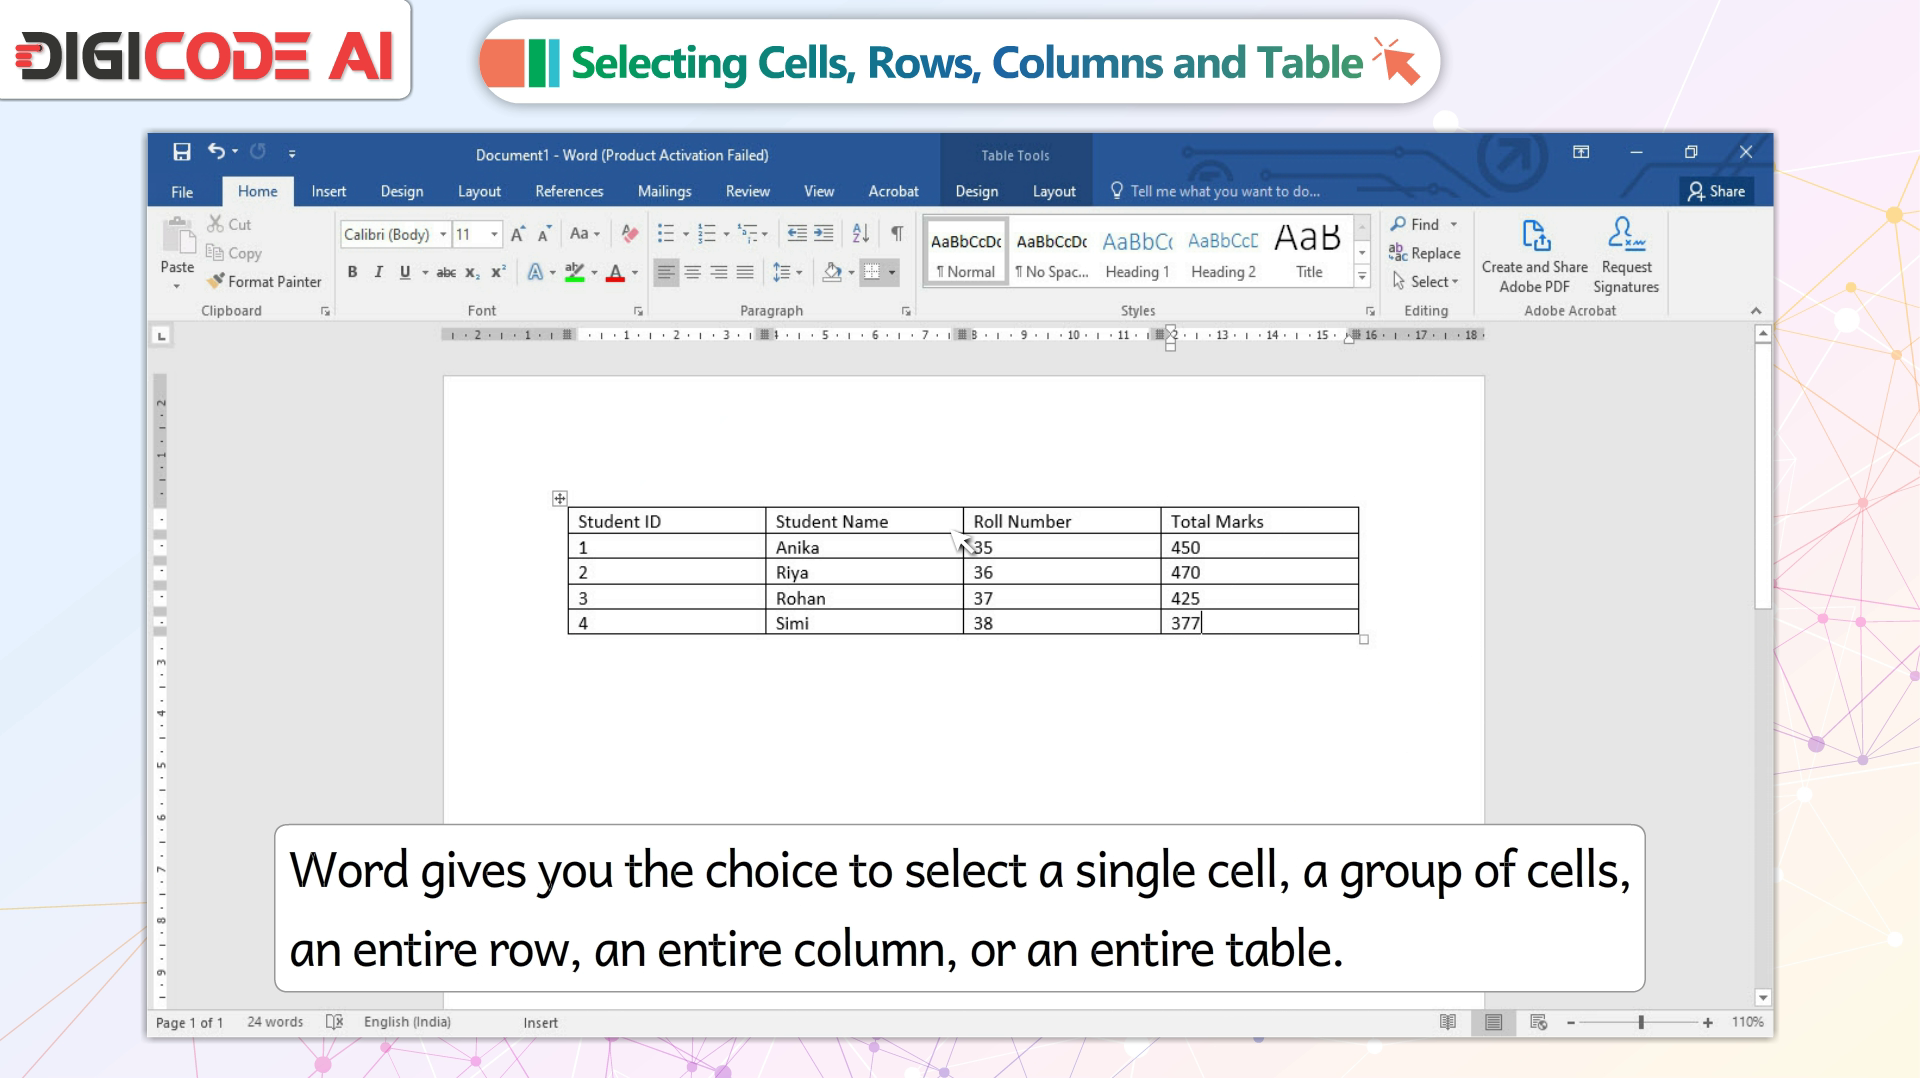
Task: Toggle Strikethrough formatting
Action: point(446,272)
